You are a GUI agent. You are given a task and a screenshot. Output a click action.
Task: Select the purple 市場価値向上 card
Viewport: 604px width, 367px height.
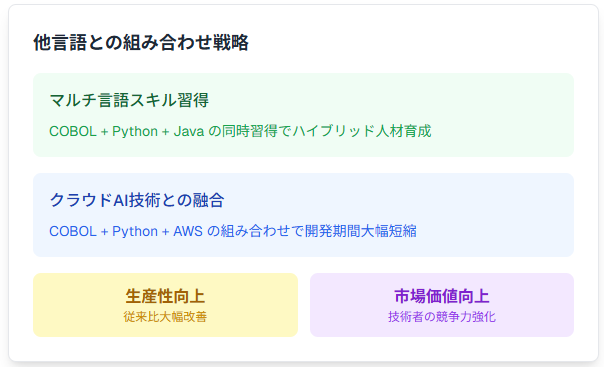click(x=442, y=305)
